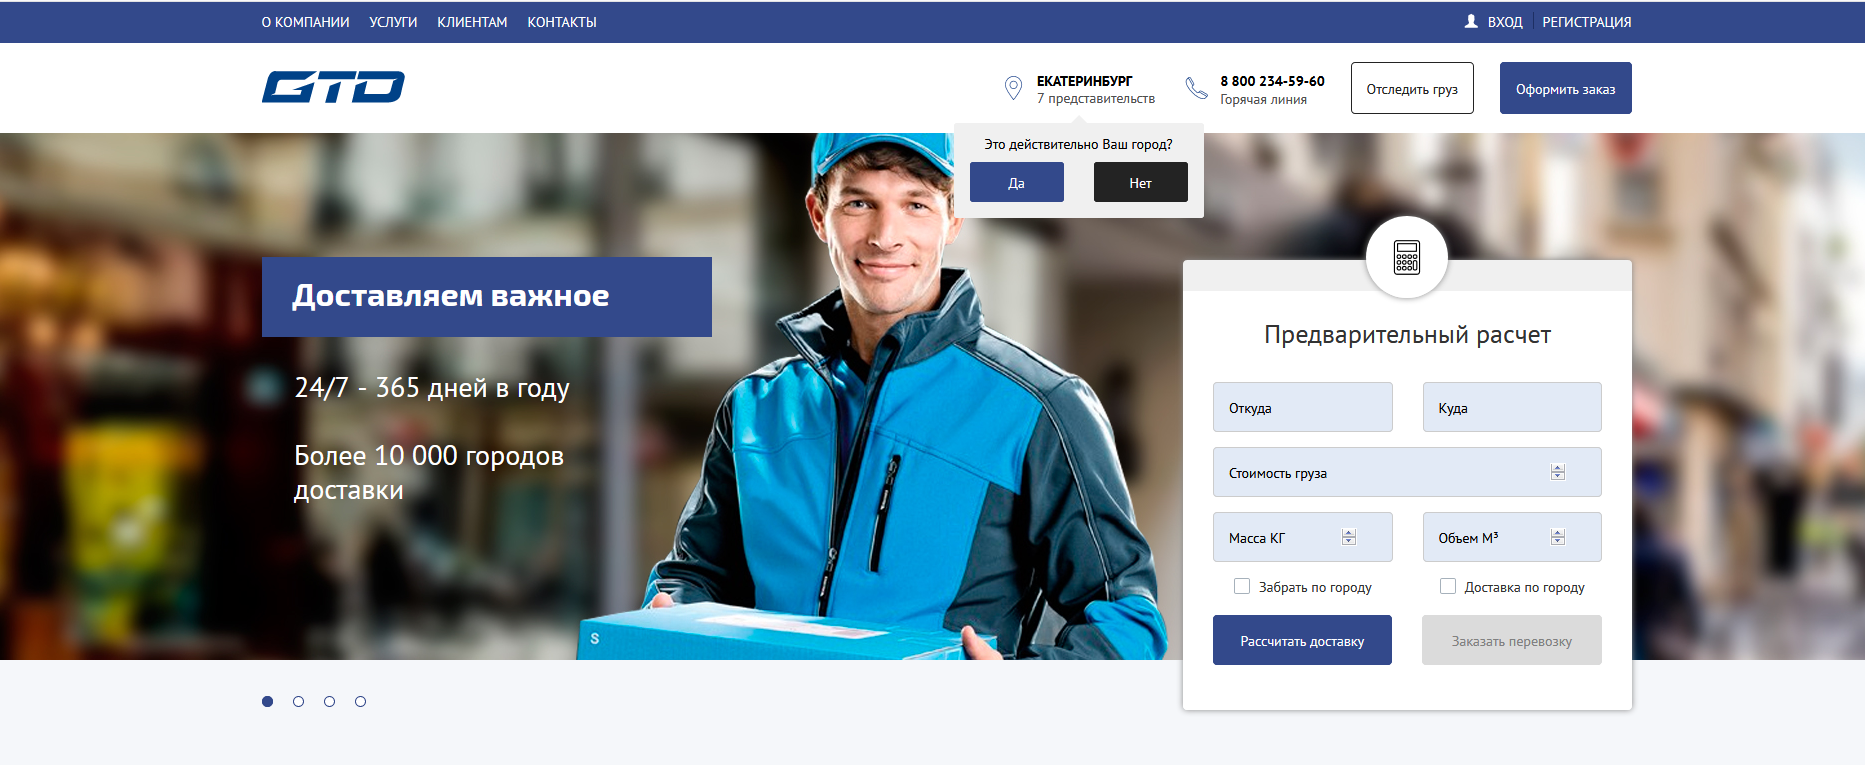Click the Заказать перевозку button
Viewport: 1865px width, 765px height.
(x=1512, y=640)
